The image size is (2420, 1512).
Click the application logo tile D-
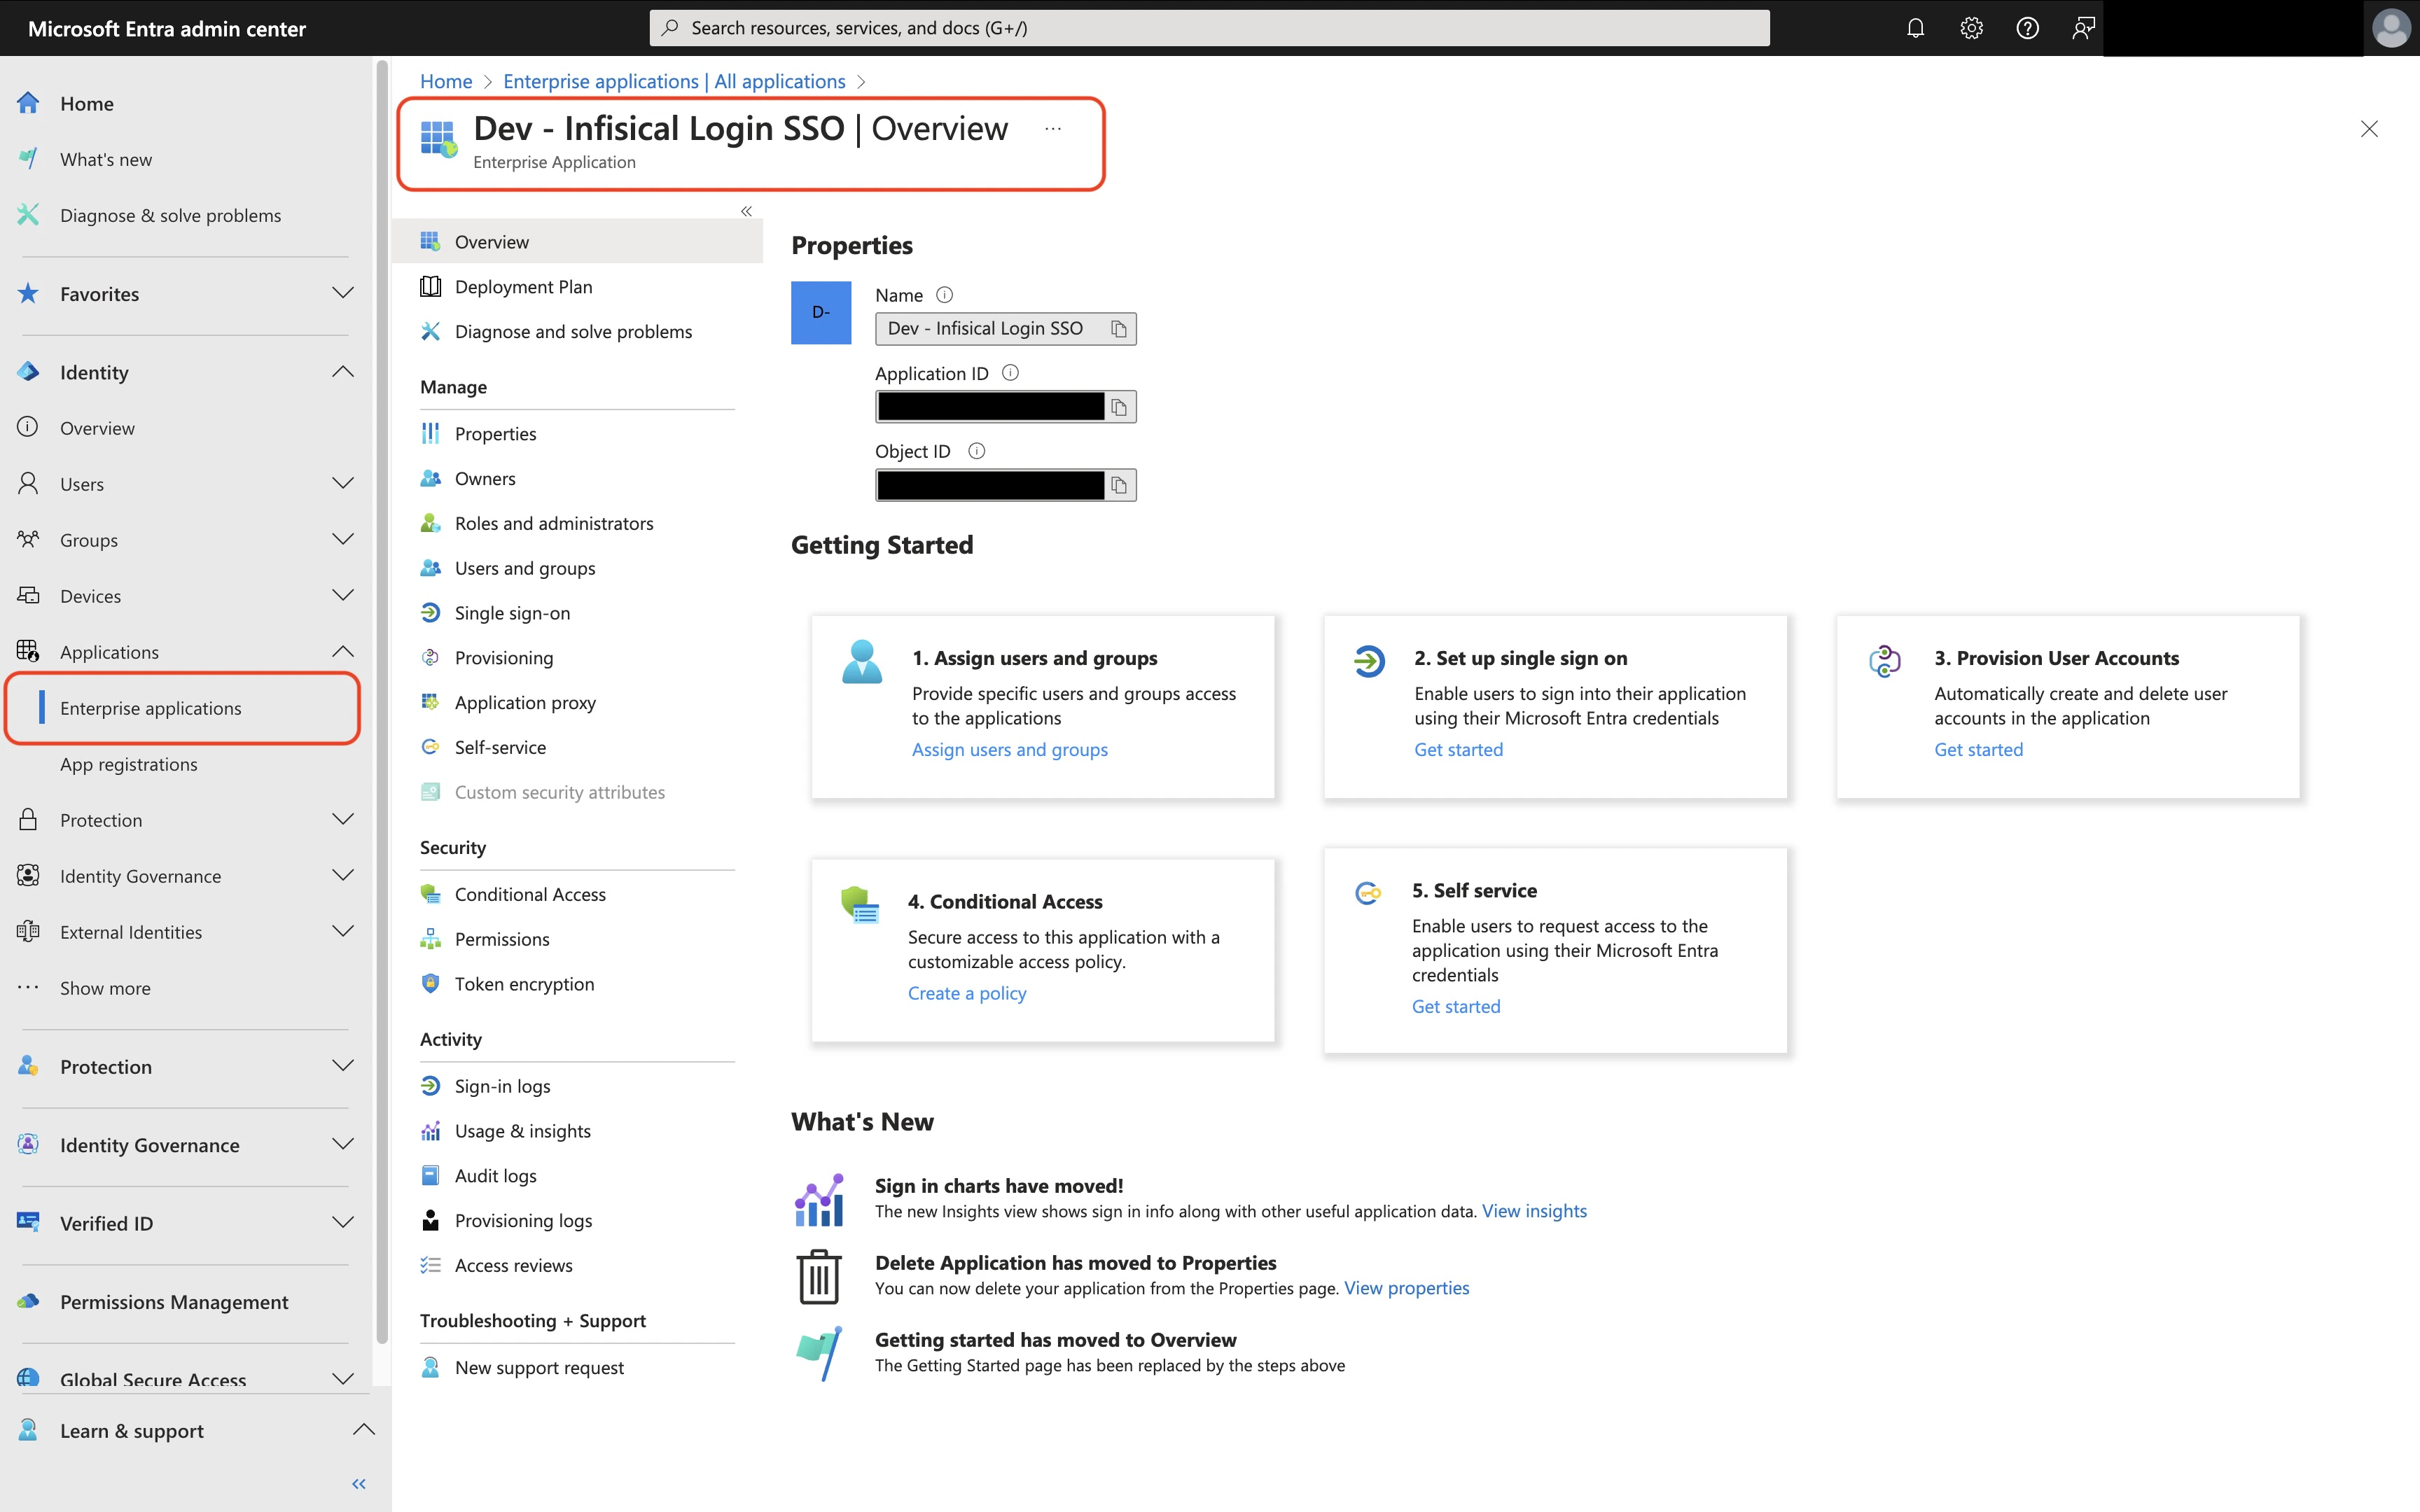(821, 313)
